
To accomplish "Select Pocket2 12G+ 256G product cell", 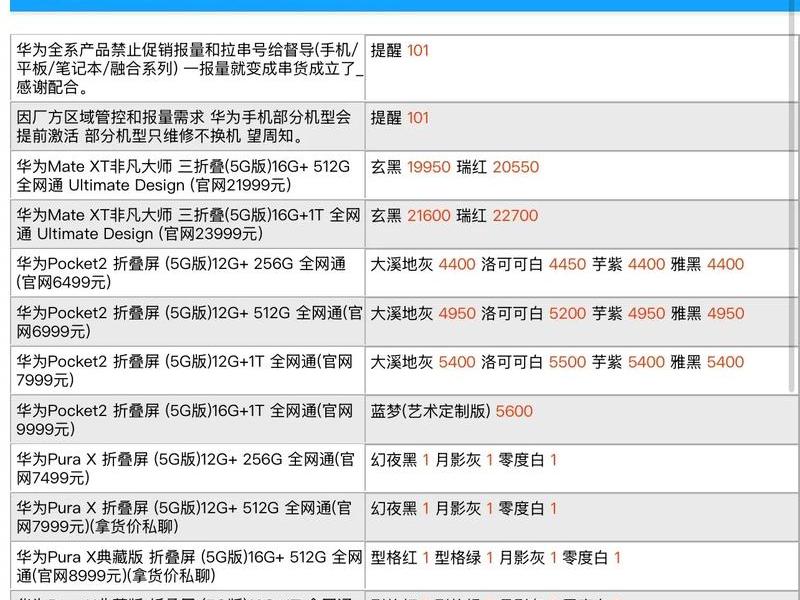I will coord(187,273).
